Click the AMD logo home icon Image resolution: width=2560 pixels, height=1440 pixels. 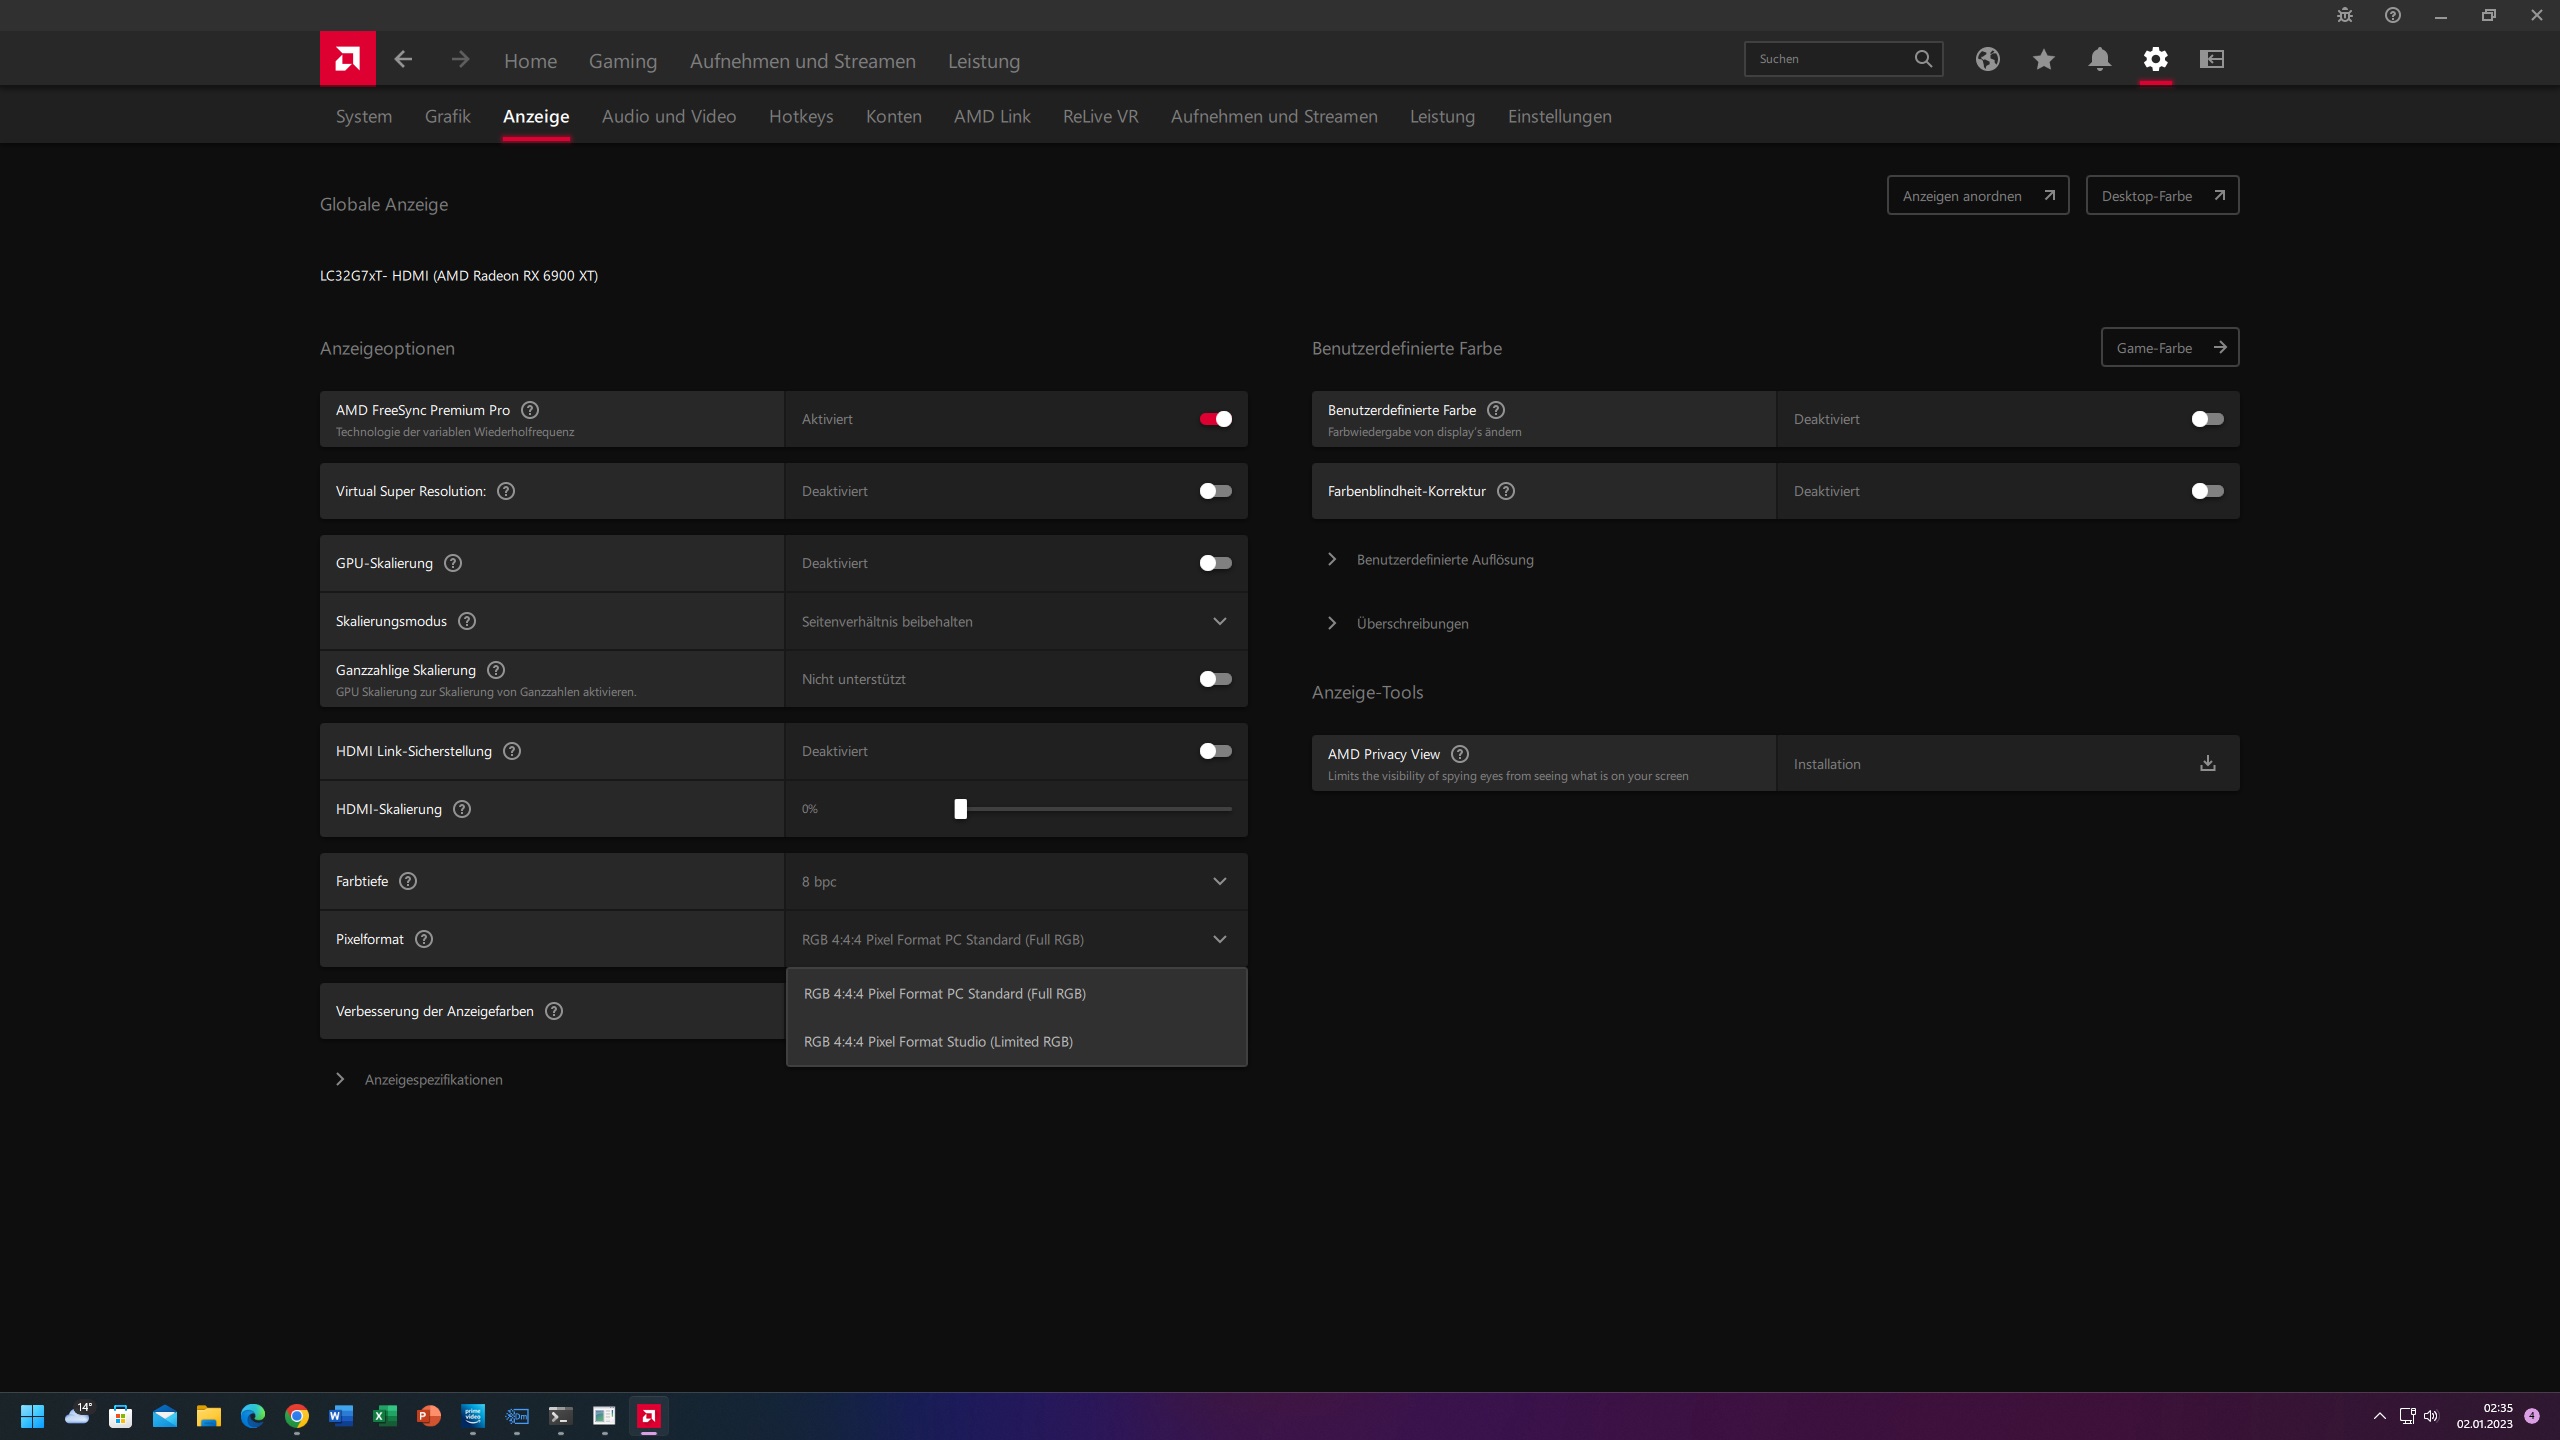pyautogui.click(x=347, y=59)
